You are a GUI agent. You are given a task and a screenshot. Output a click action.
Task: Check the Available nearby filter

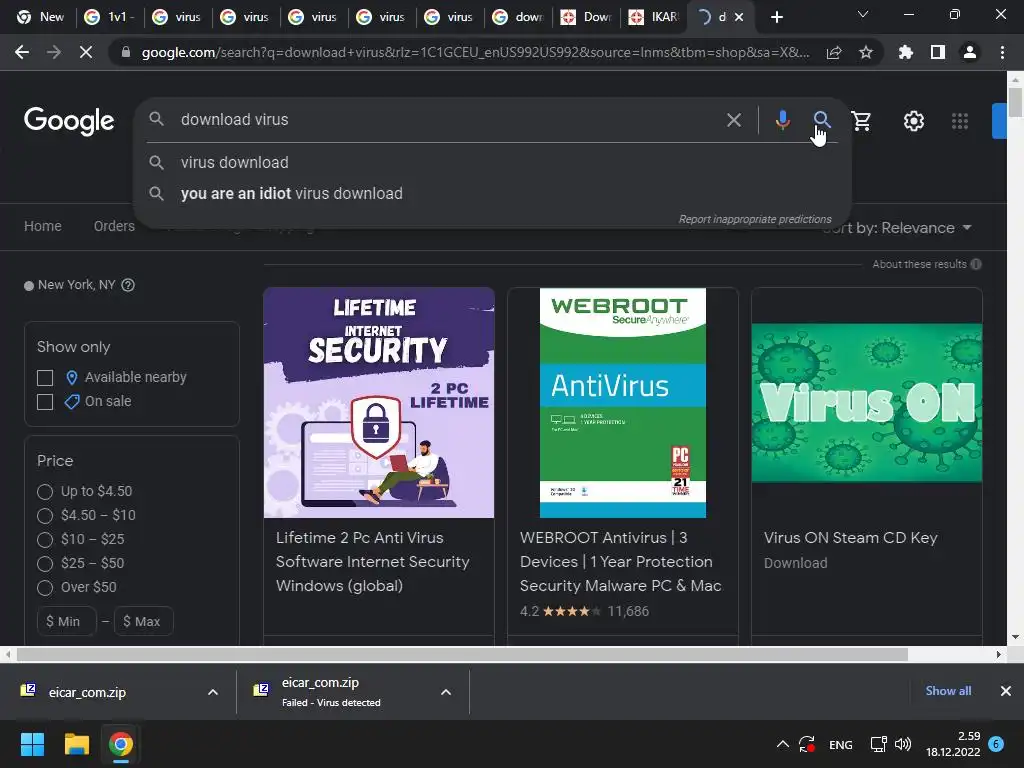(x=45, y=378)
